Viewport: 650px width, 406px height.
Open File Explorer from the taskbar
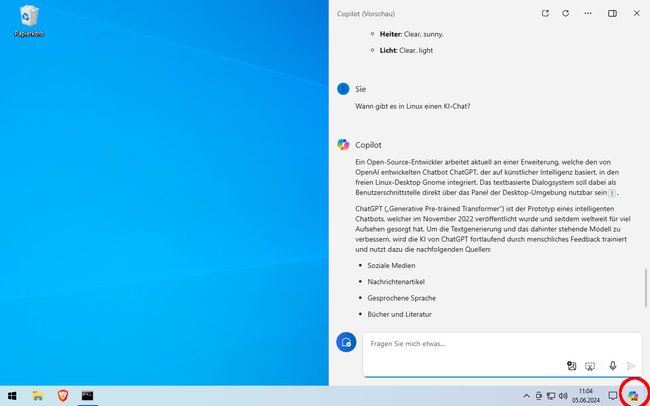[38, 396]
